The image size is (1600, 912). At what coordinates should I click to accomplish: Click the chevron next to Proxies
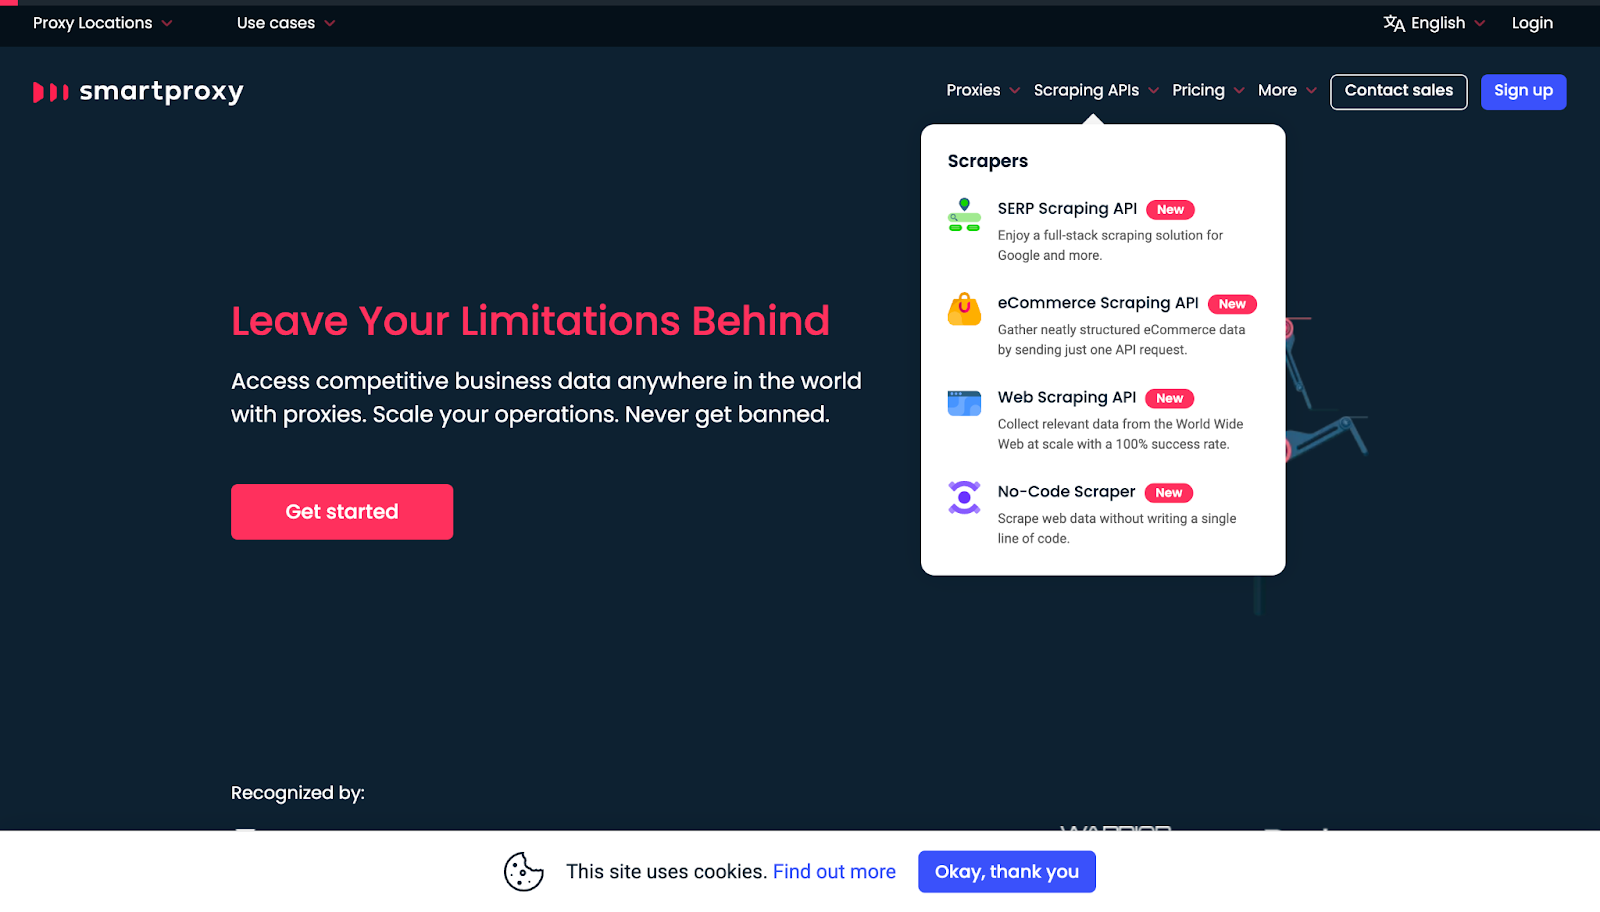[x=1014, y=91]
